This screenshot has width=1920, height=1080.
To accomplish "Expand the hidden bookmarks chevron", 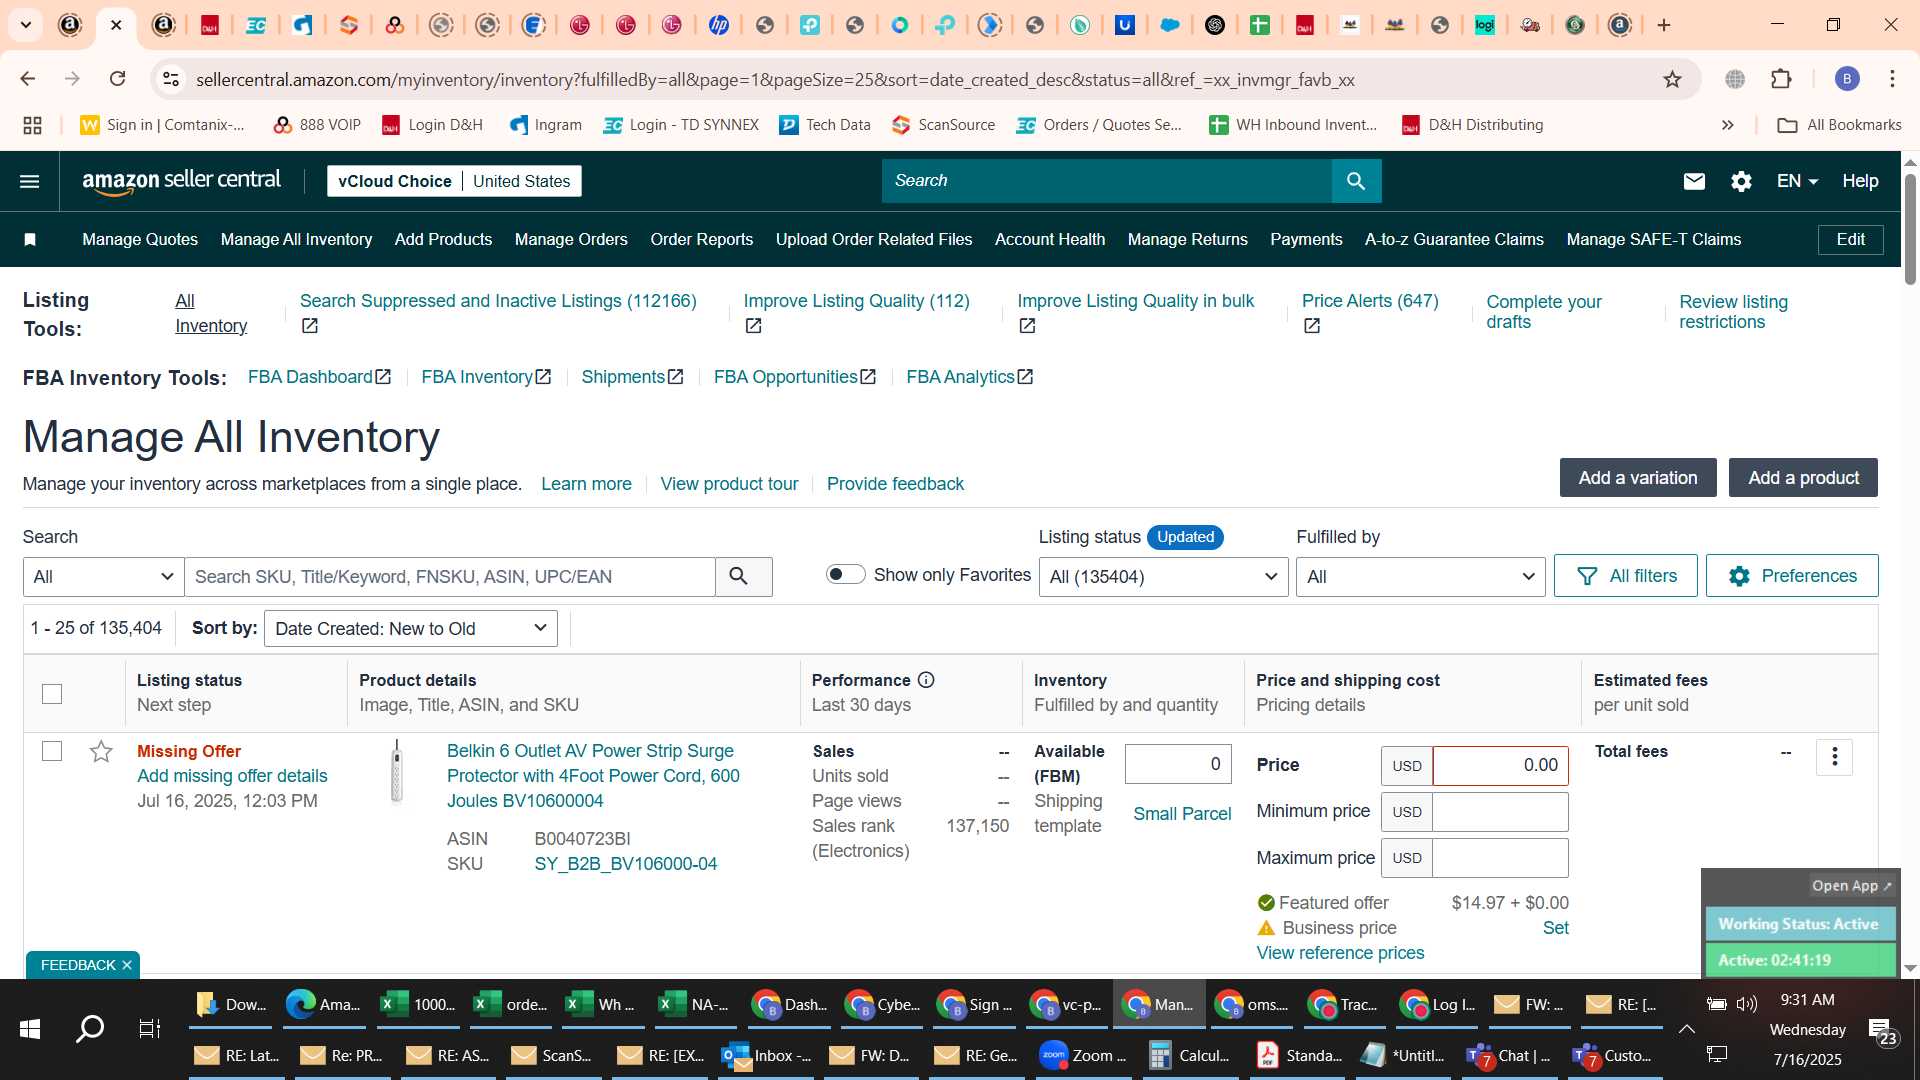I will [x=1727, y=125].
